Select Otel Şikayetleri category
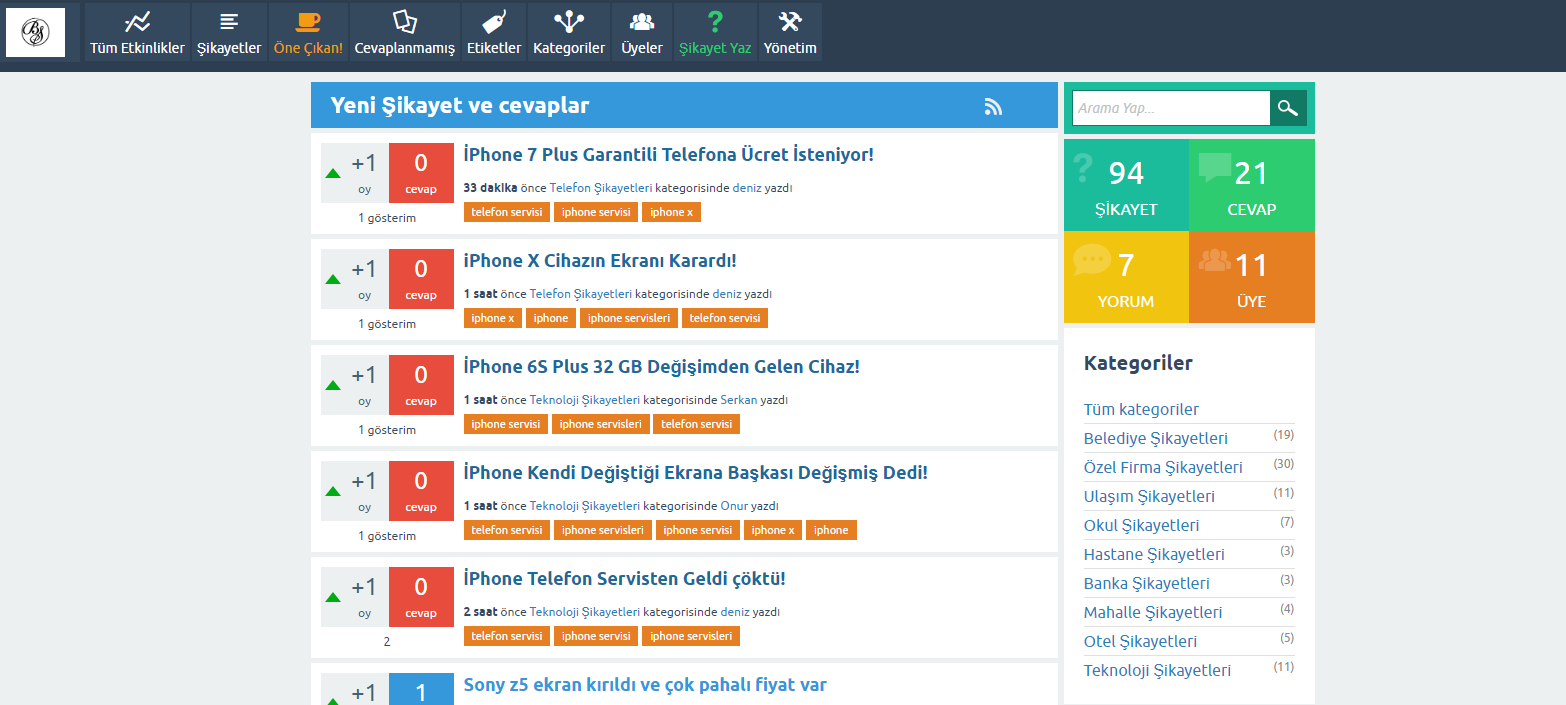 1141,641
